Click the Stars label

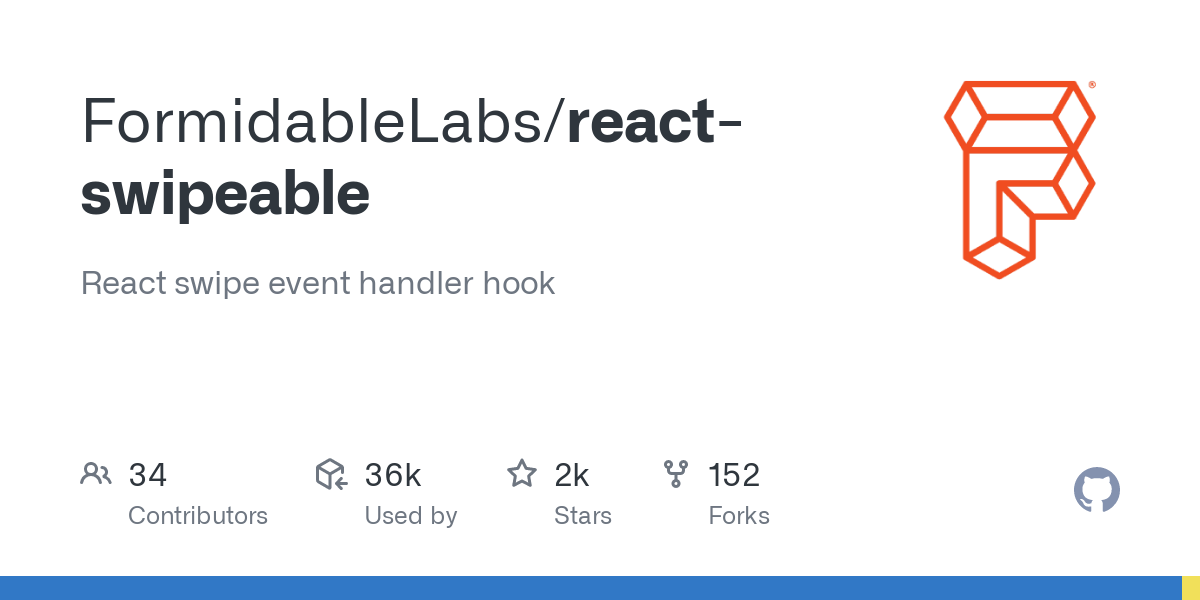(x=583, y=516)
